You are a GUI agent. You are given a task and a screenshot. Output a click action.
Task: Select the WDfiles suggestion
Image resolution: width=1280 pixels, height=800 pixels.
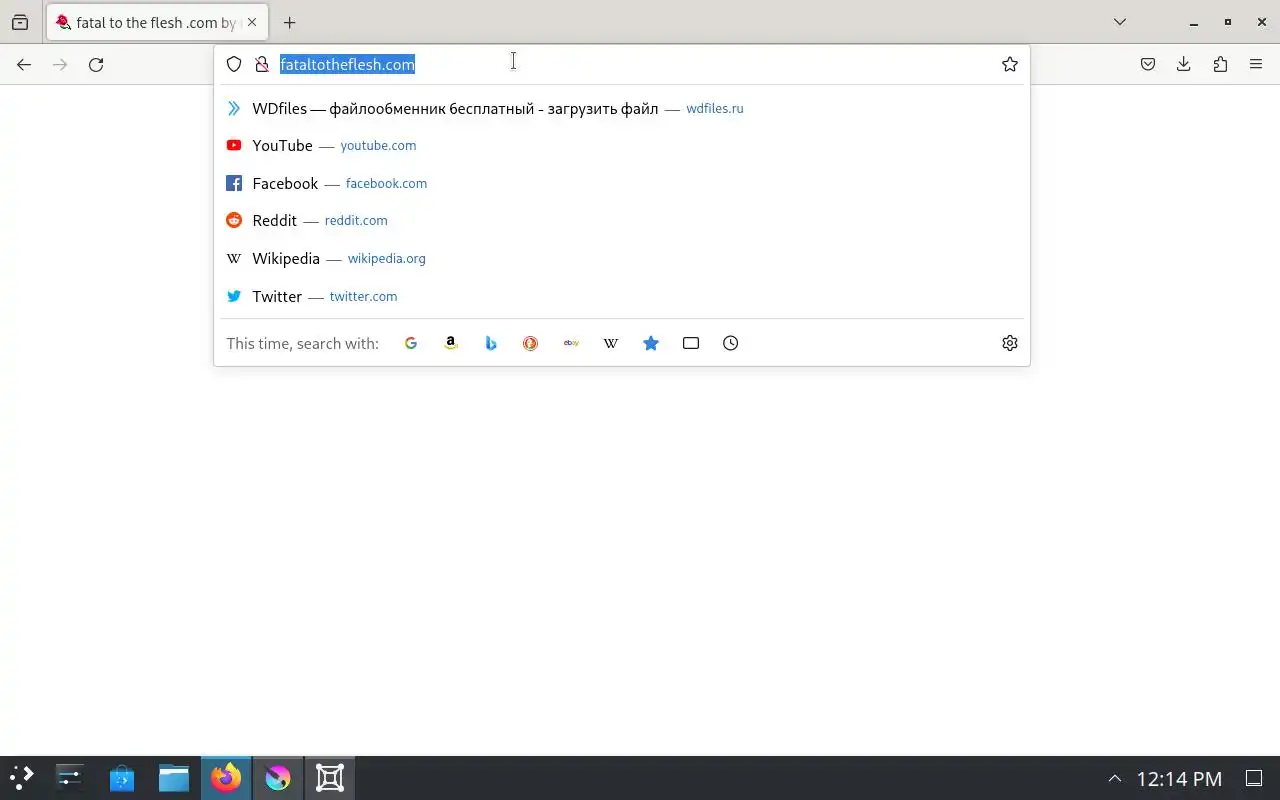point(622,108)
